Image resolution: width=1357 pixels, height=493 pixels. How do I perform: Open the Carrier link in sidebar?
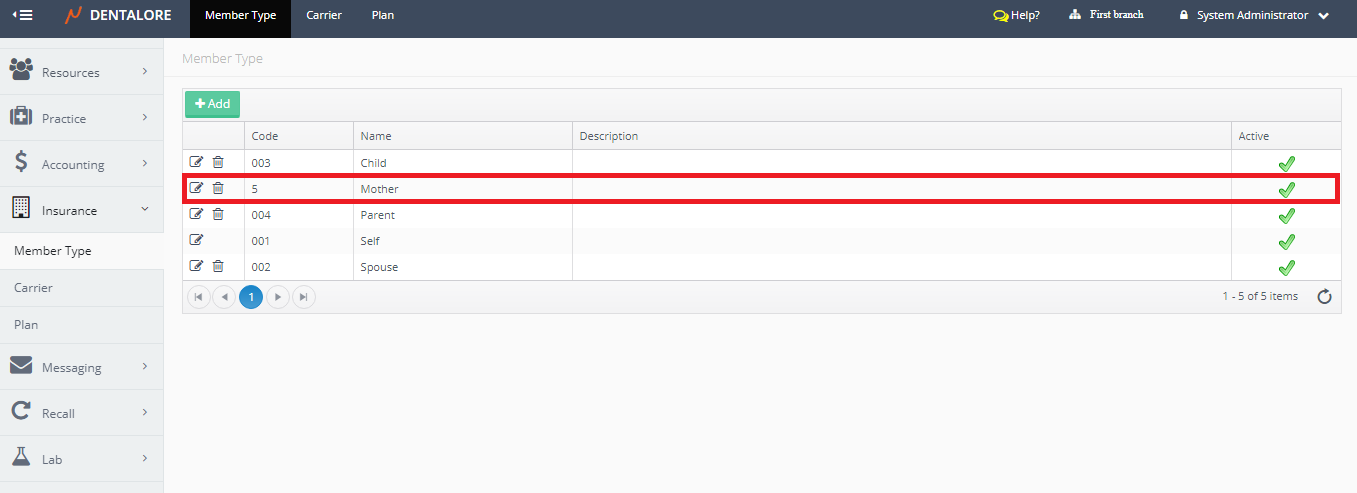pyautogui.click(x=33, y=288)
